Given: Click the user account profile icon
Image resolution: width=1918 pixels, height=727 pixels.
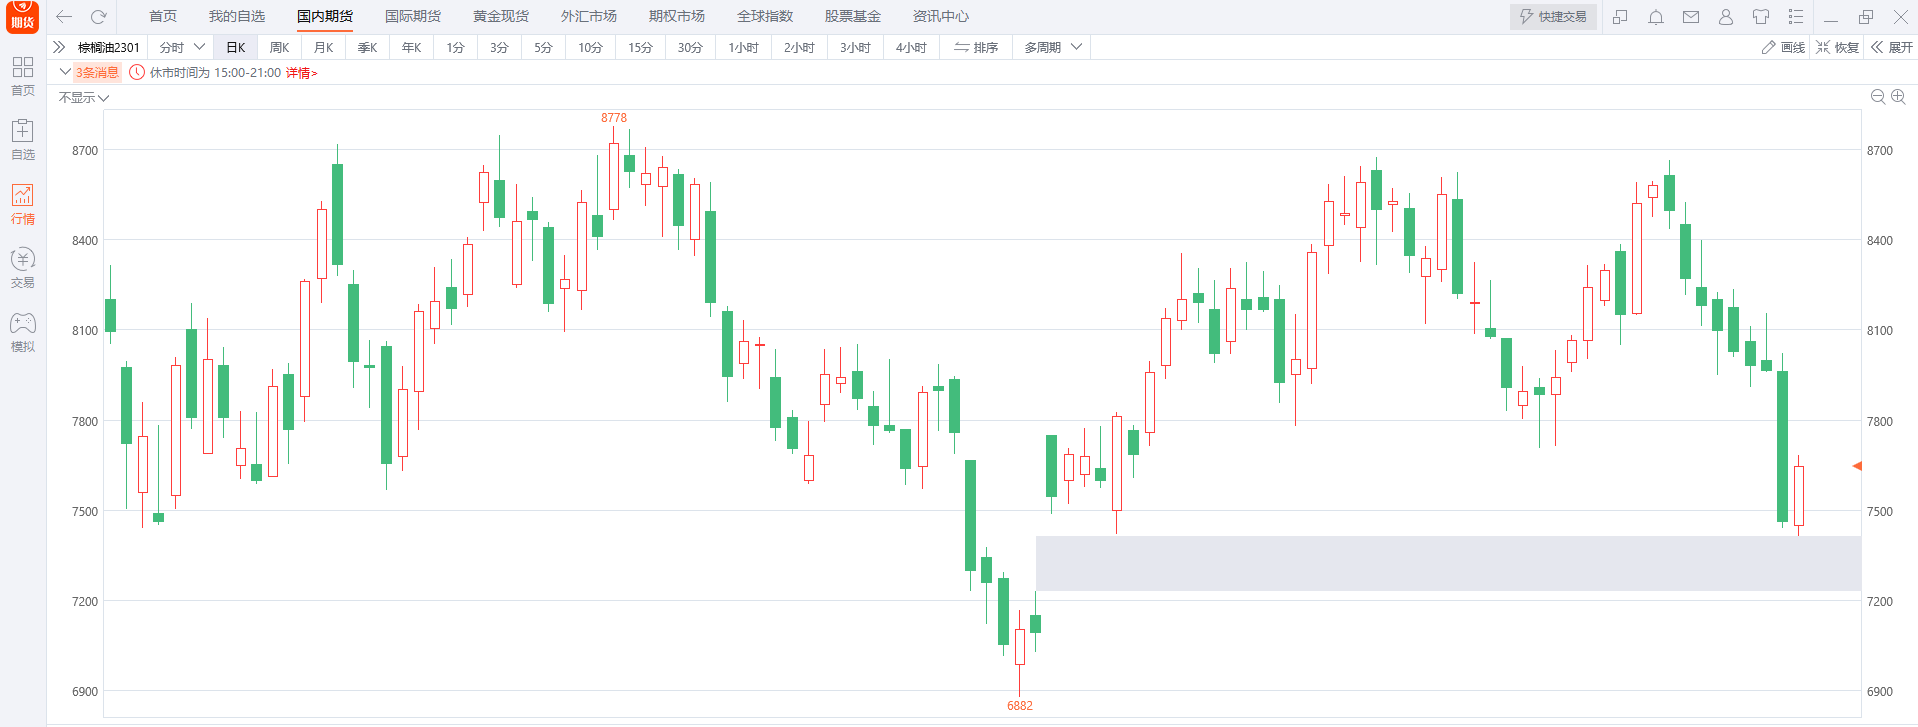Looking at the screenshot, I should [1726, 17].
